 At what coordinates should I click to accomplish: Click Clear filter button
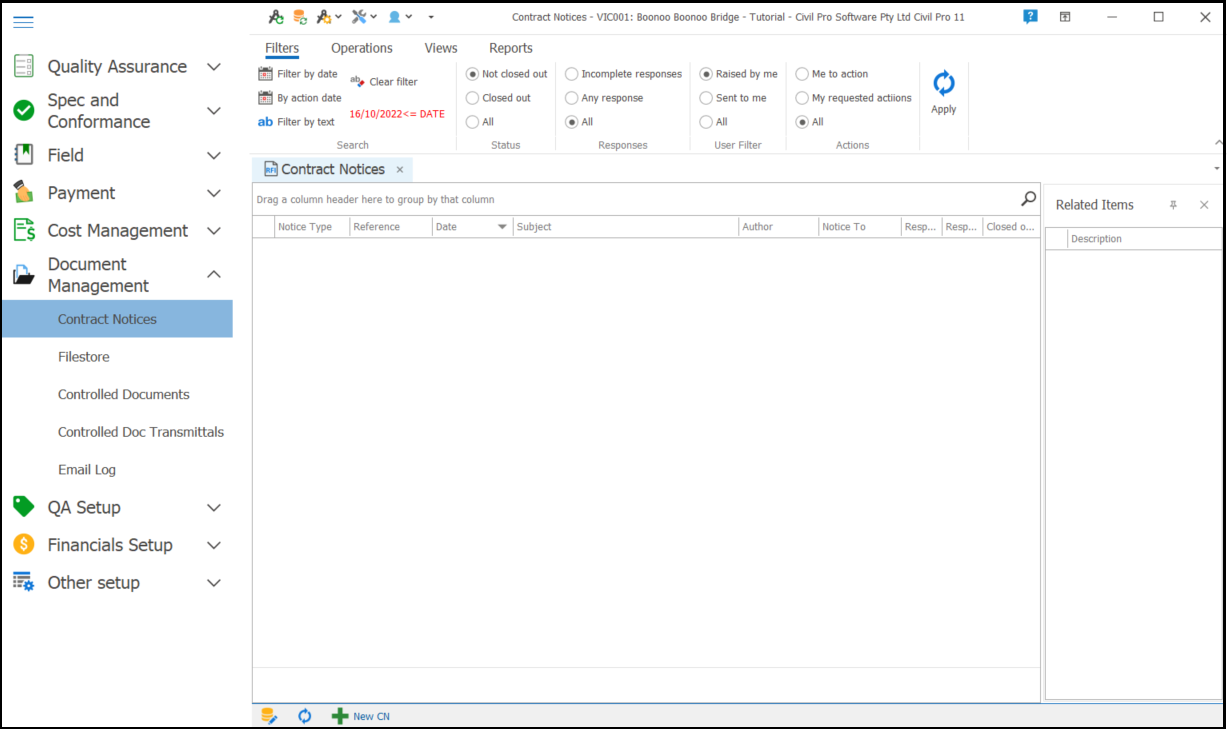[384, 82]
